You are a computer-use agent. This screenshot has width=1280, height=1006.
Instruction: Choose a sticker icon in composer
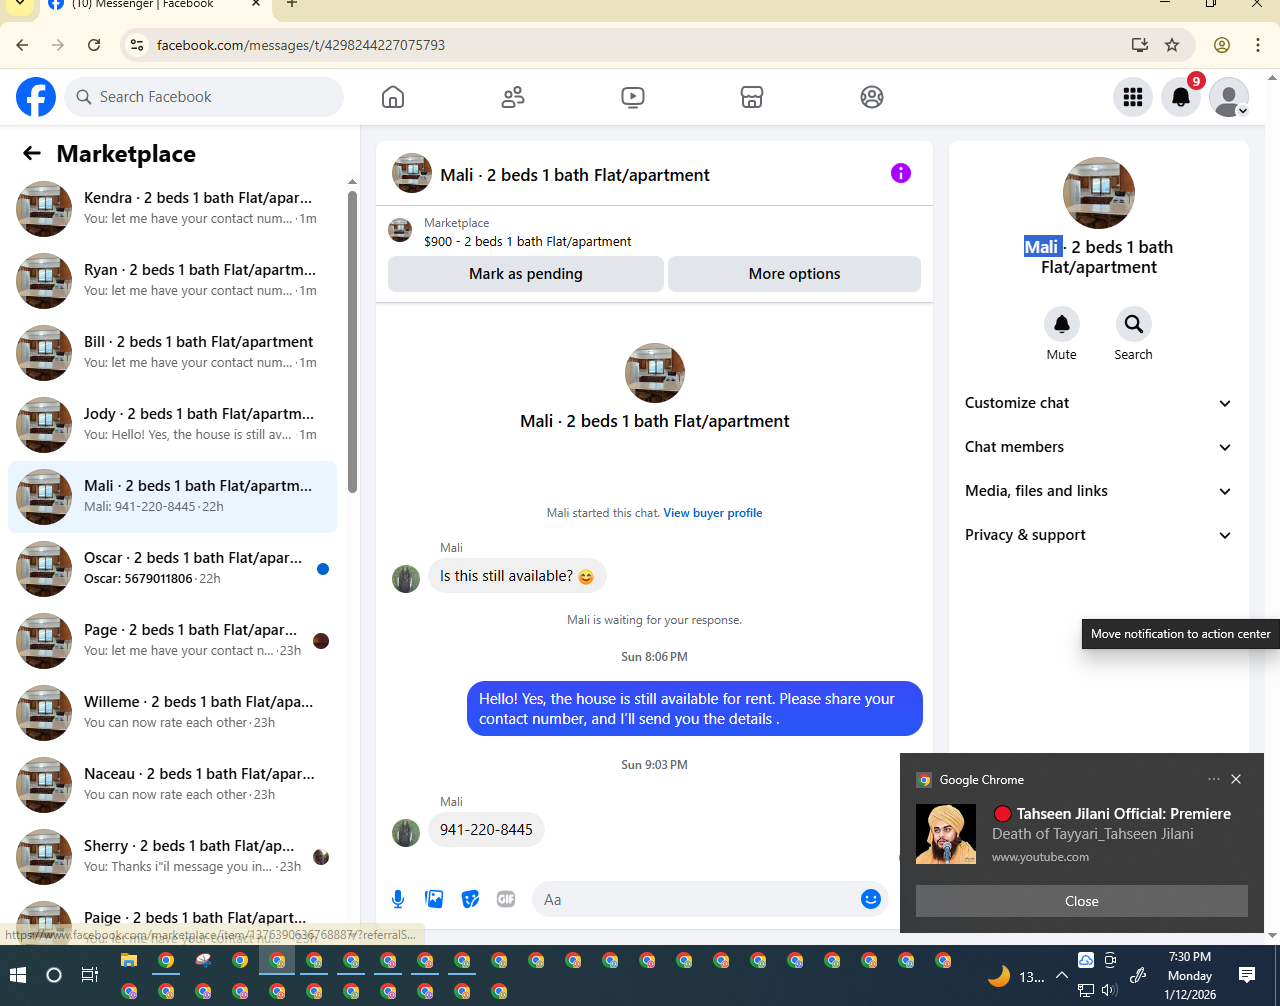point(470,899)
